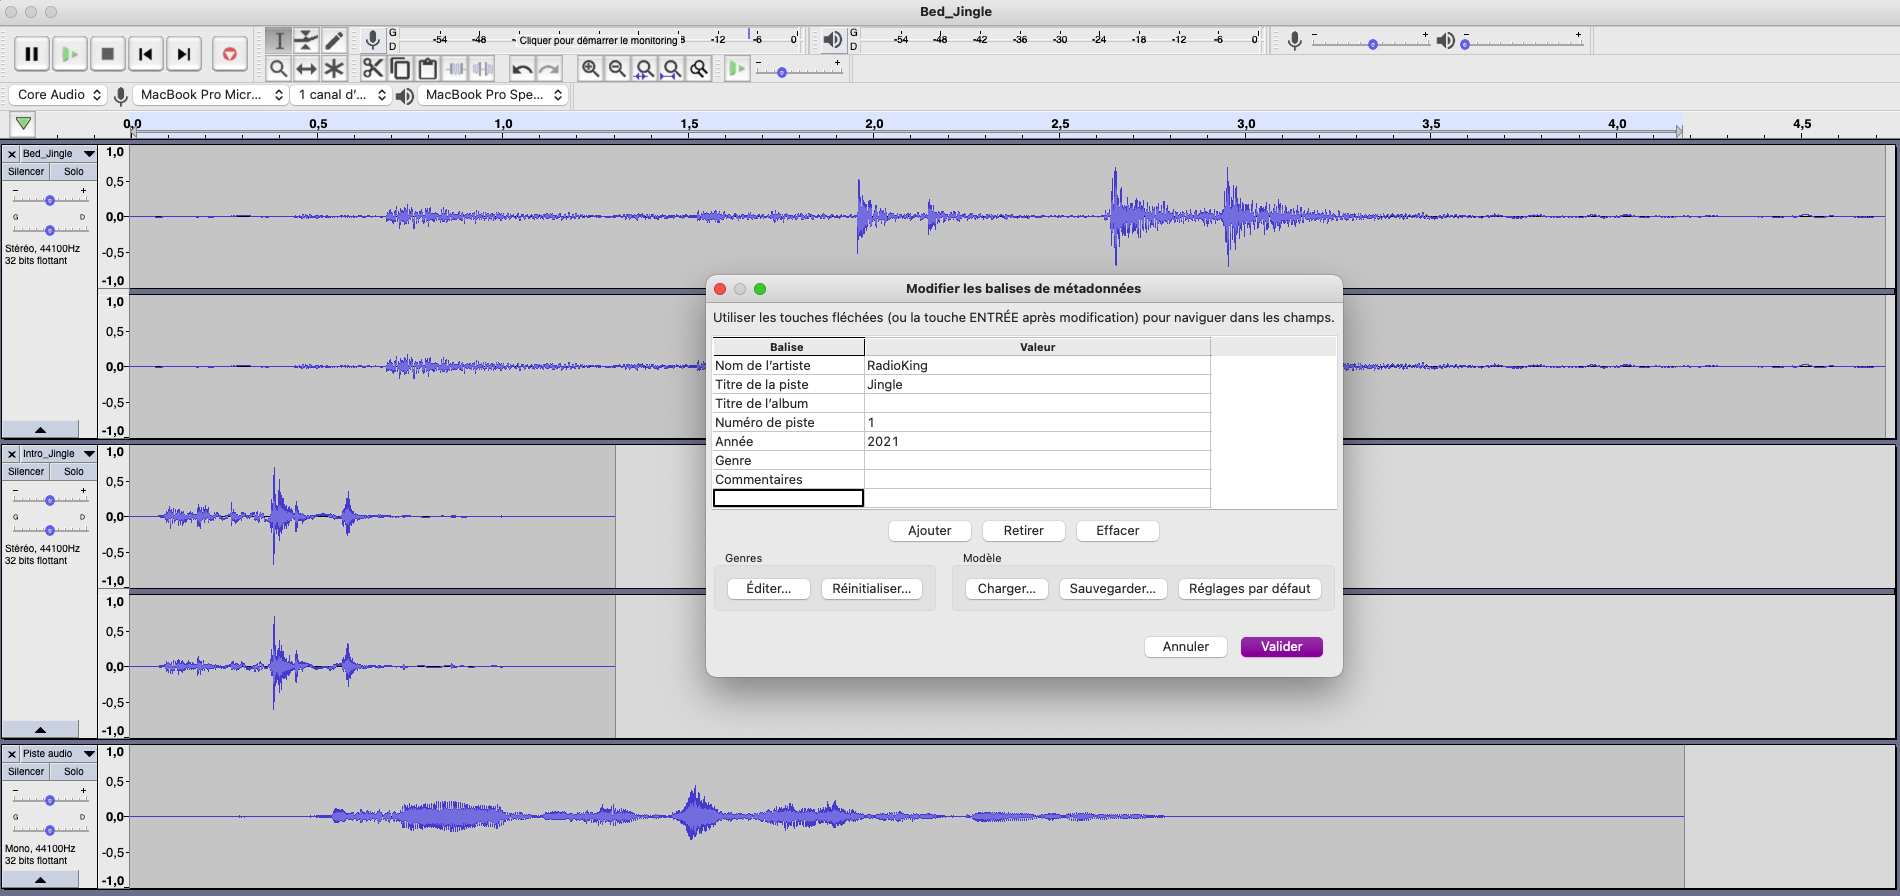The image size is (1900, 896).
Task: Click the Copy icon
Action: coord(400,68)
